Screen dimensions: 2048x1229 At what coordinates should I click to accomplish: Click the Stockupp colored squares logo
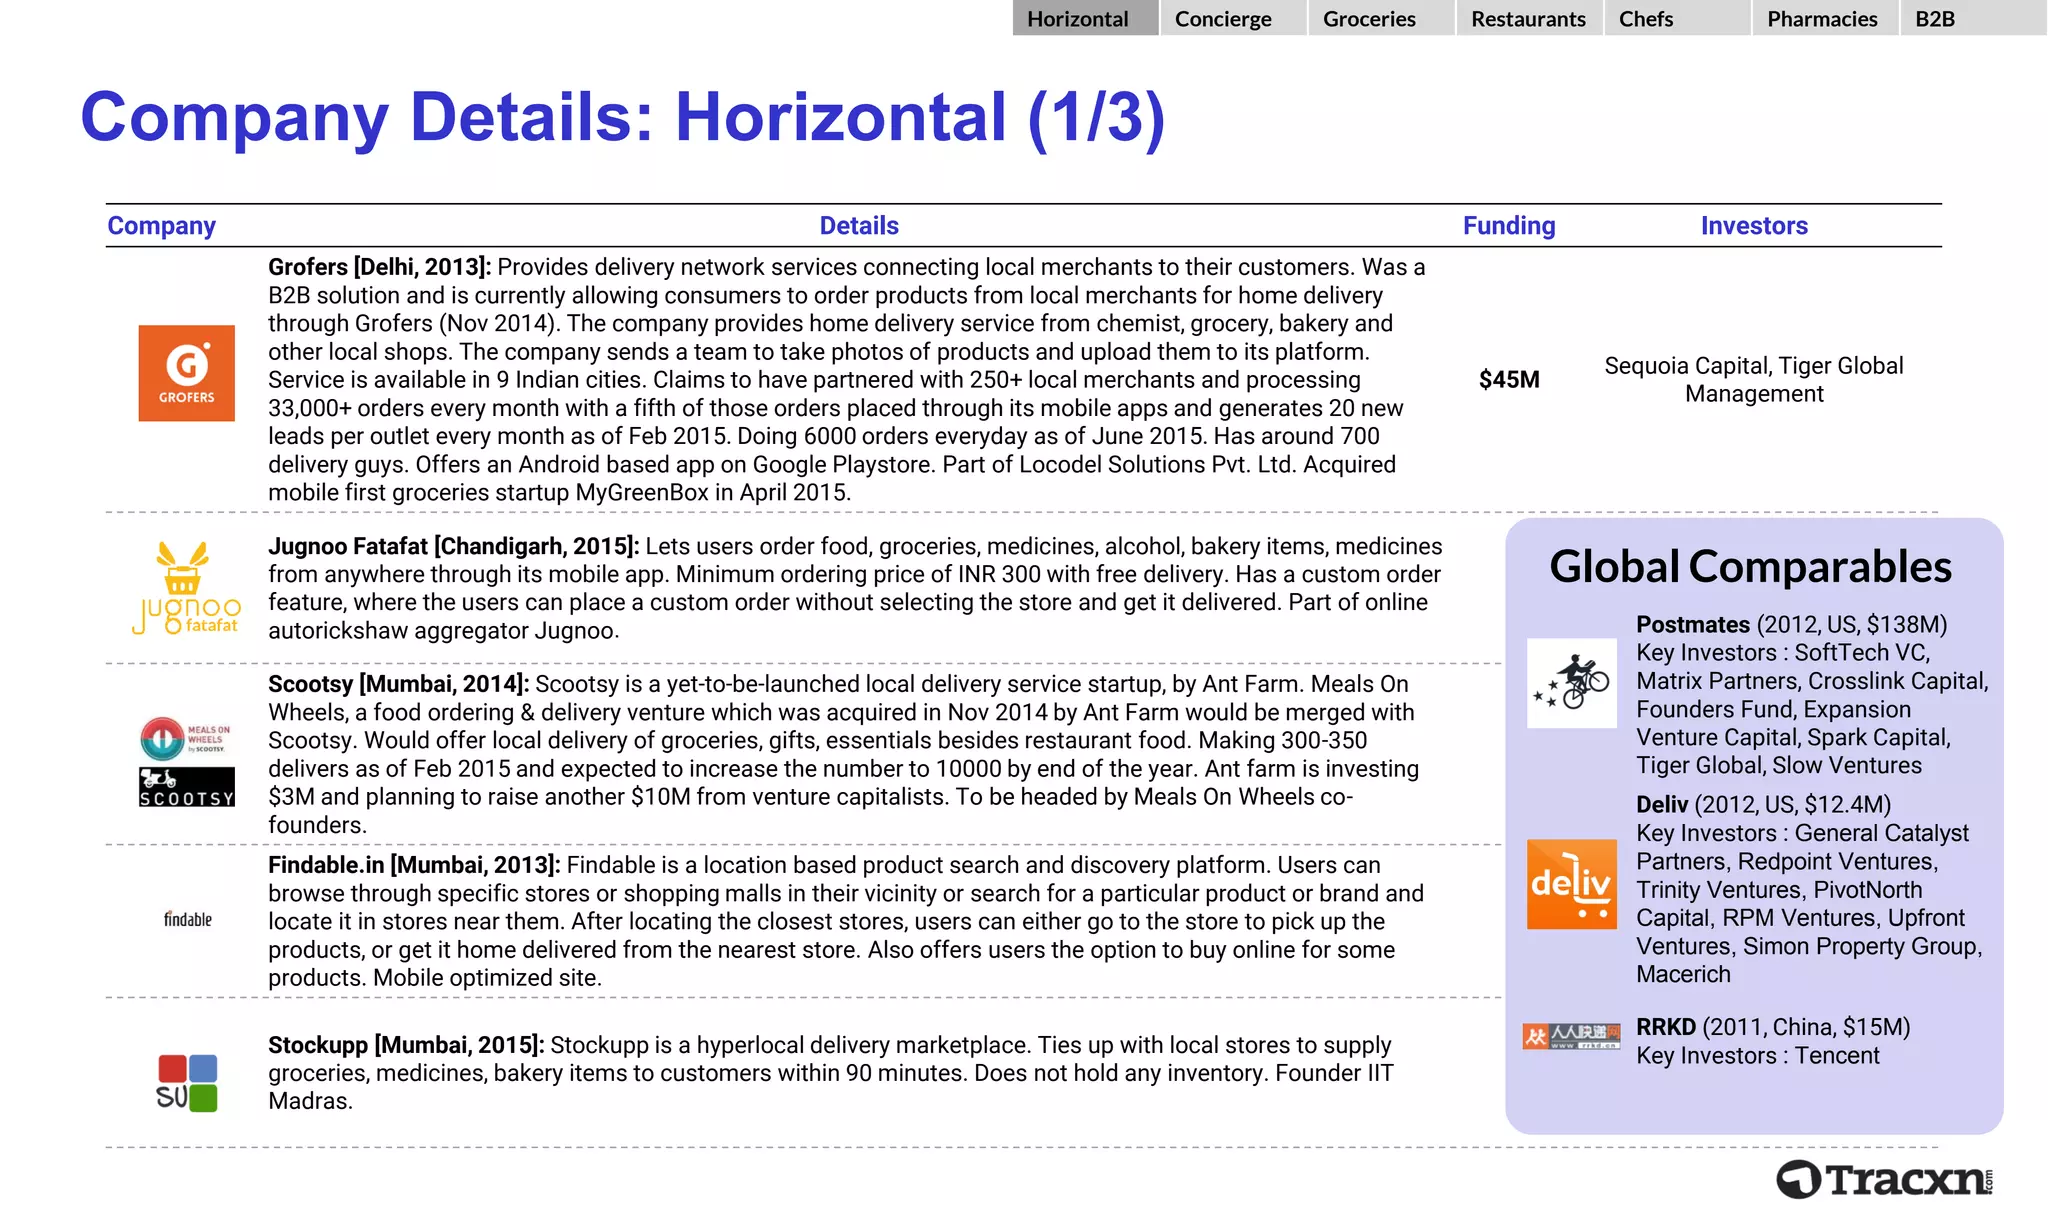click(187, 1083)
